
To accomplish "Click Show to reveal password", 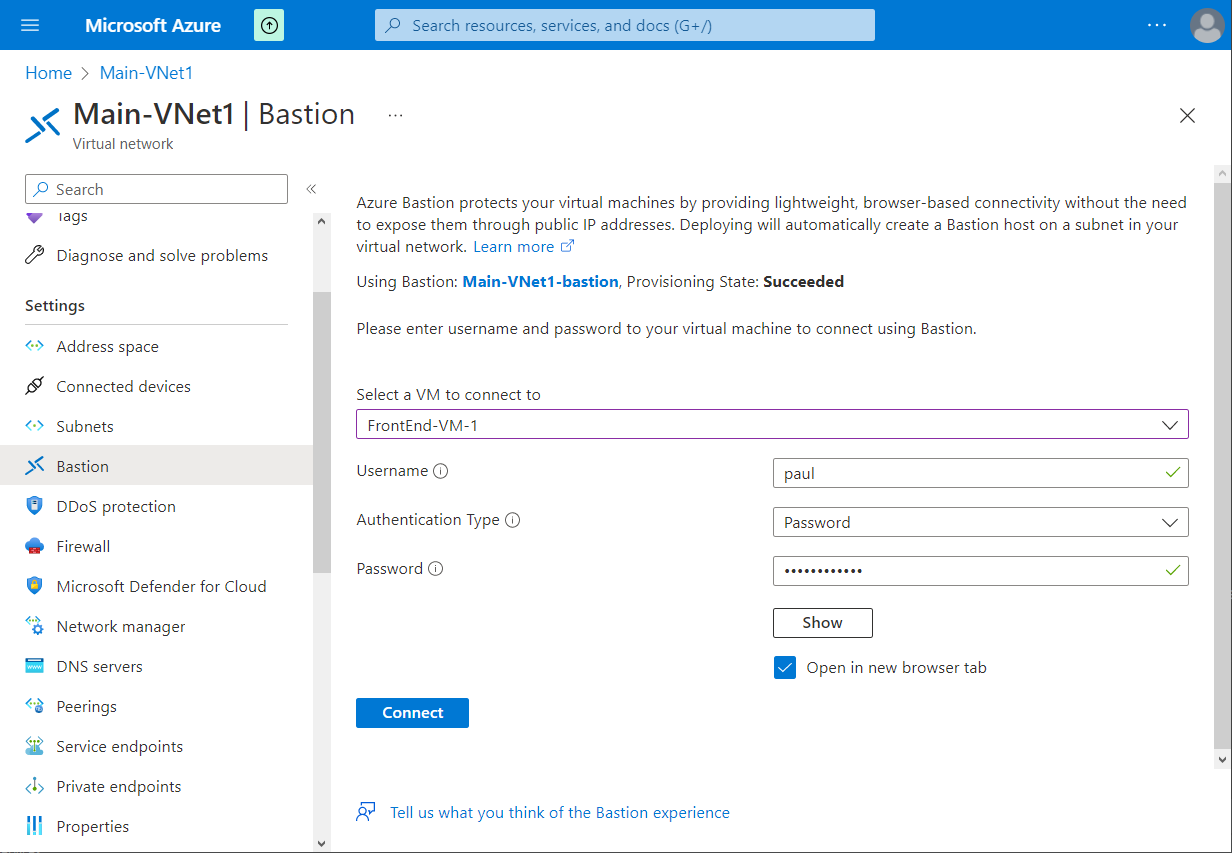I will click(822, 623).
